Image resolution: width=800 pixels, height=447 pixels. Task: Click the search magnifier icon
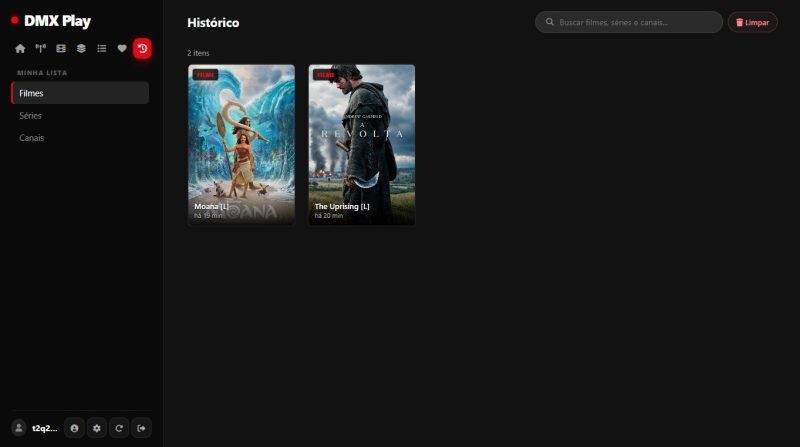tap(549, 22)
